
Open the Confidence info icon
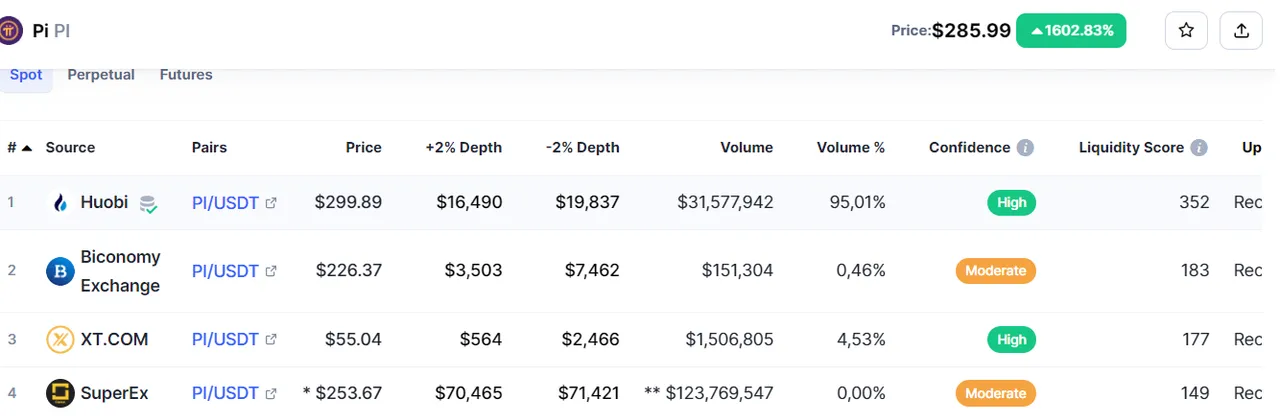[x=1025, y=148]
